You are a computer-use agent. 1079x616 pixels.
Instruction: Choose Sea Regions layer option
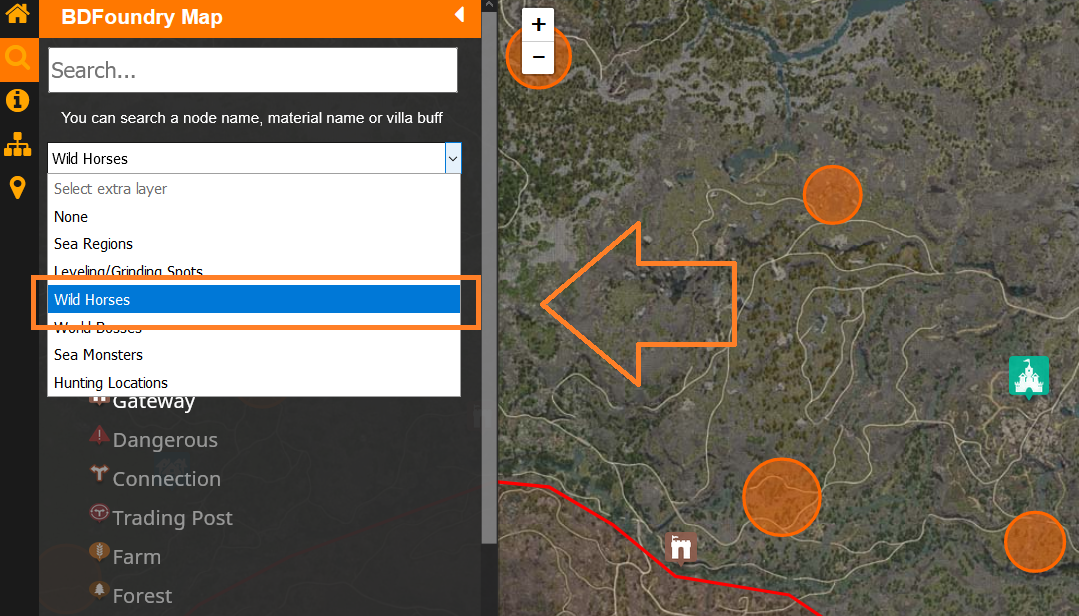coord(253,244)
